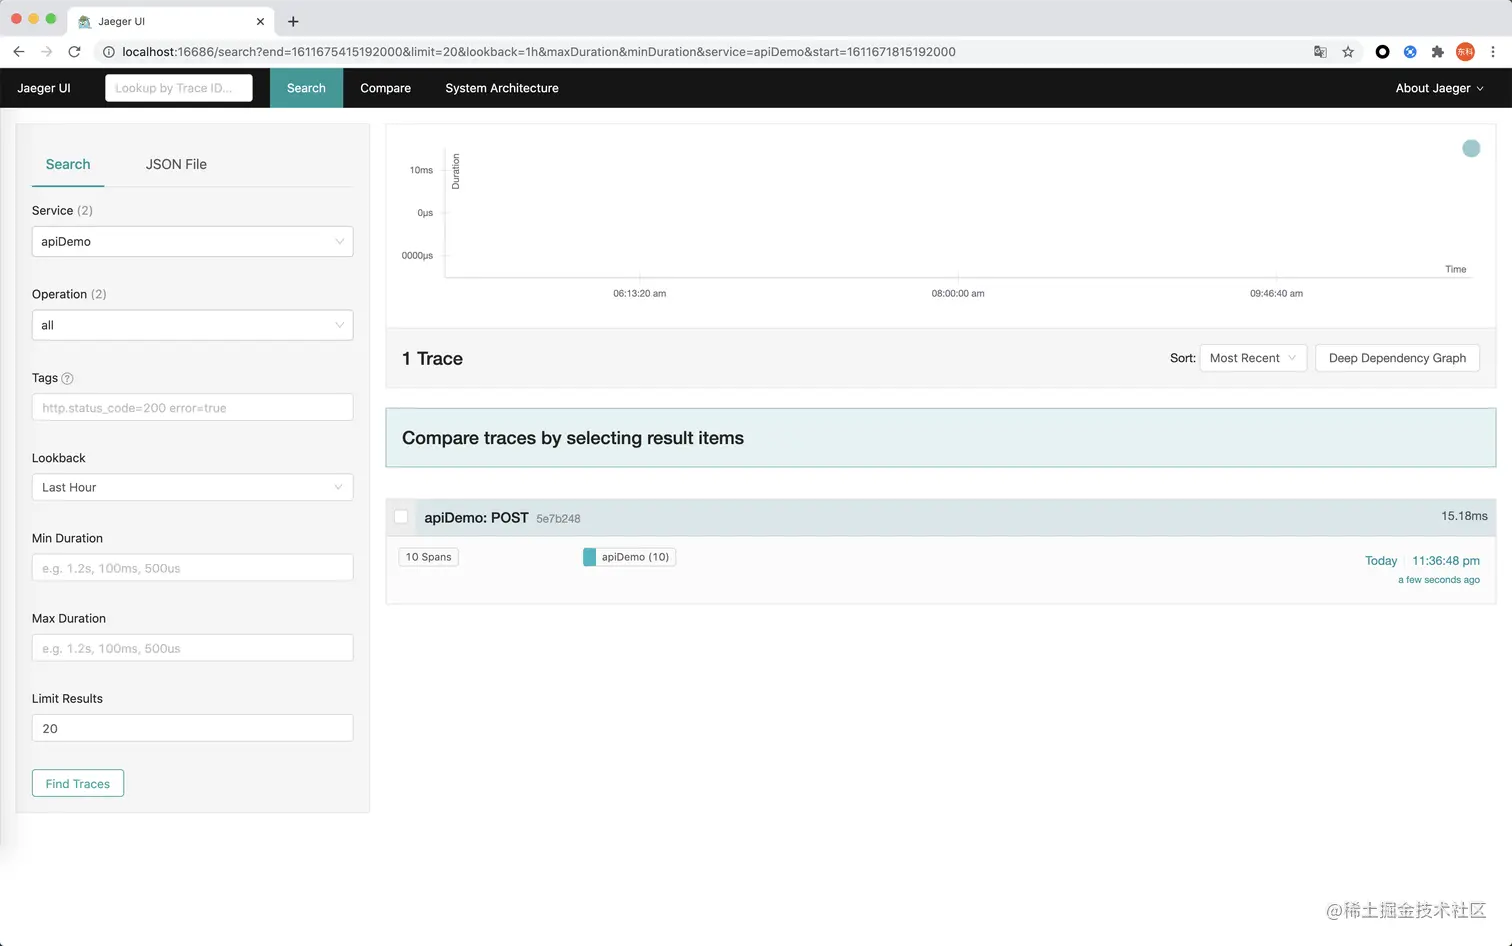Click the Today date label
This screenshot has width=1512, height=946.
pos(1381,561)
